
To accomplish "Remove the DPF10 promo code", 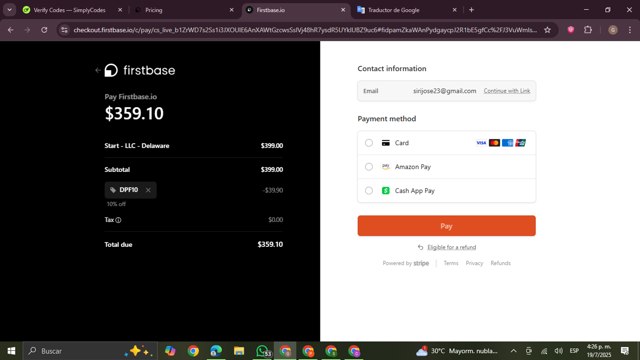I will [x=148, y=190].
